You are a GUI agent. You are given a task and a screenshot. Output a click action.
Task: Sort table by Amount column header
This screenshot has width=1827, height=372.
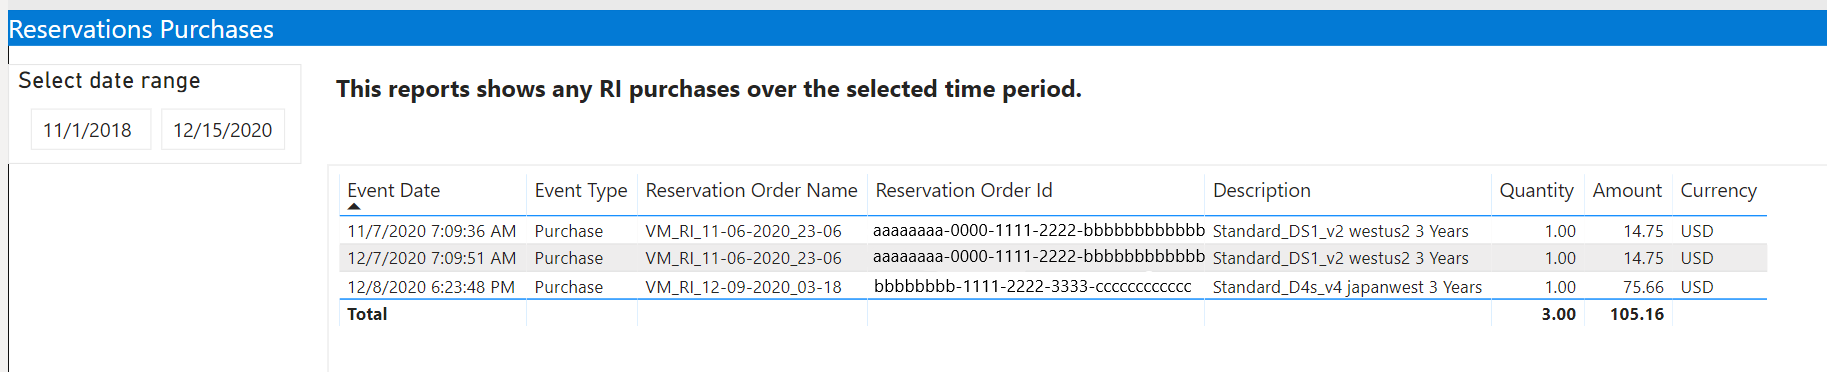(x=1627, y=190)
